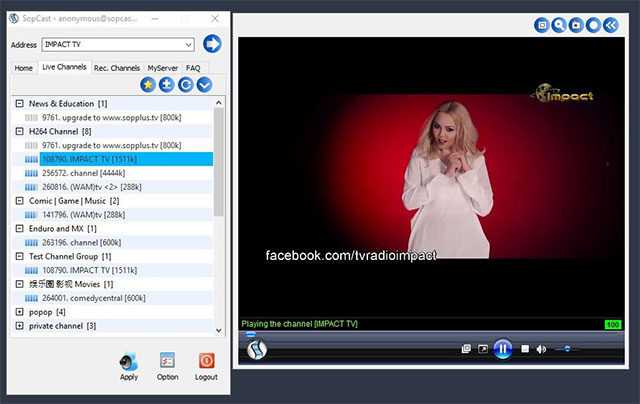
Task: Open the Option settings icon
Action: point(167,361)
